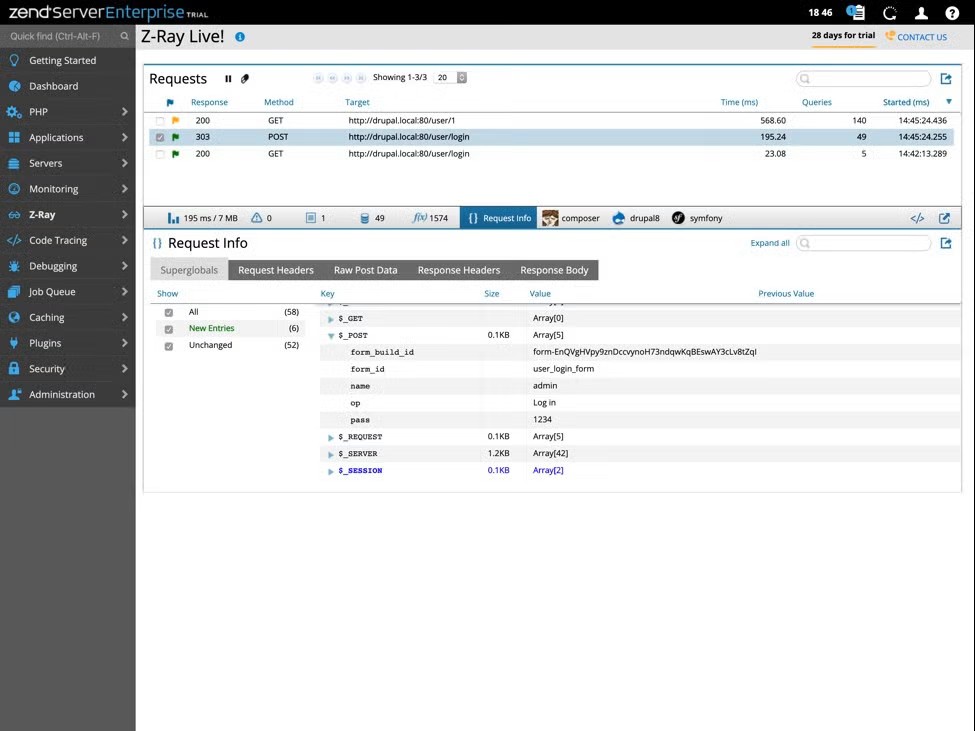Click the quick find search icon
Viewport: 975px width, 731px height.
[124, 36]
